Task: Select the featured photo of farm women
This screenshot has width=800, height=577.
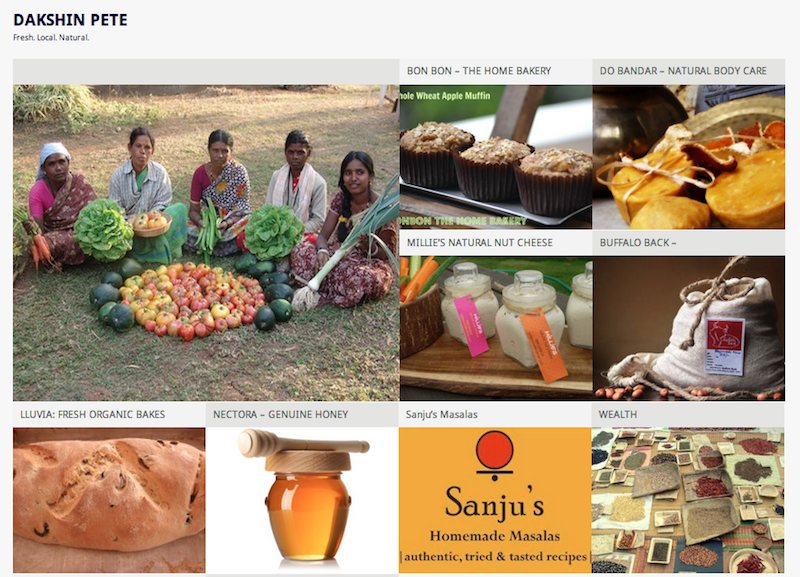Action: tap(206, 242)
